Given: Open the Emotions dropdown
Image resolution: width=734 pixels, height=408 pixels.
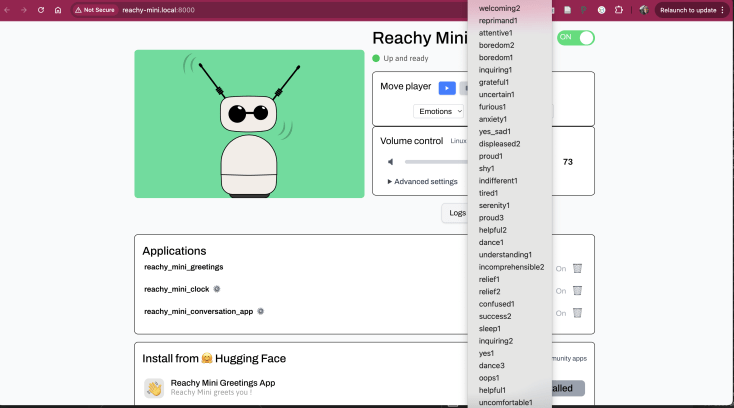Looking at the screenshot, I should click(440, 111).
